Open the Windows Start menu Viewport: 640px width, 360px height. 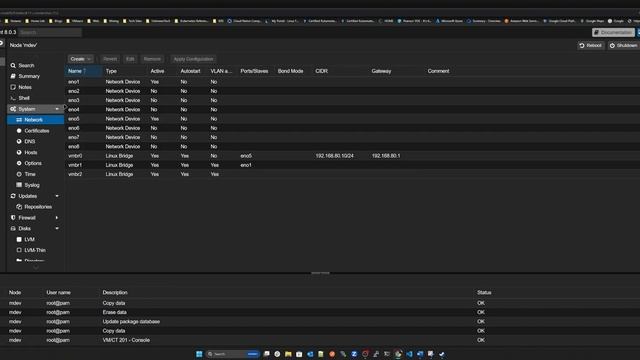point(199,354)
